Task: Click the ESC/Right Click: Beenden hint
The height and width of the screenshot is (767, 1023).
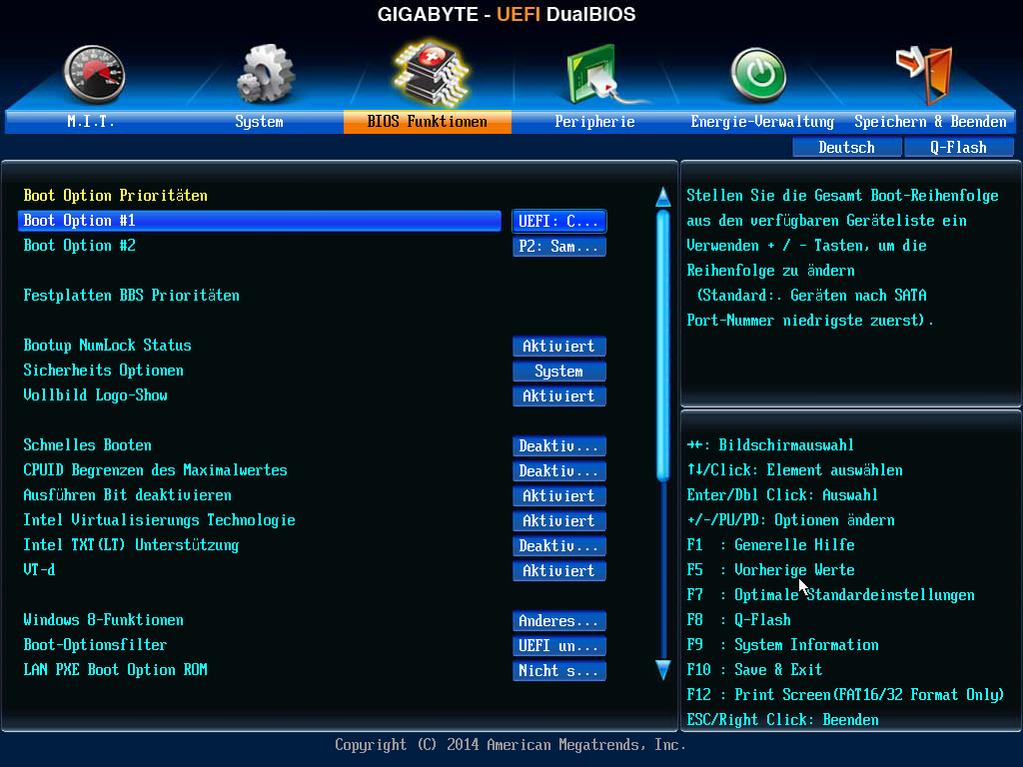Action: [782, 720]
